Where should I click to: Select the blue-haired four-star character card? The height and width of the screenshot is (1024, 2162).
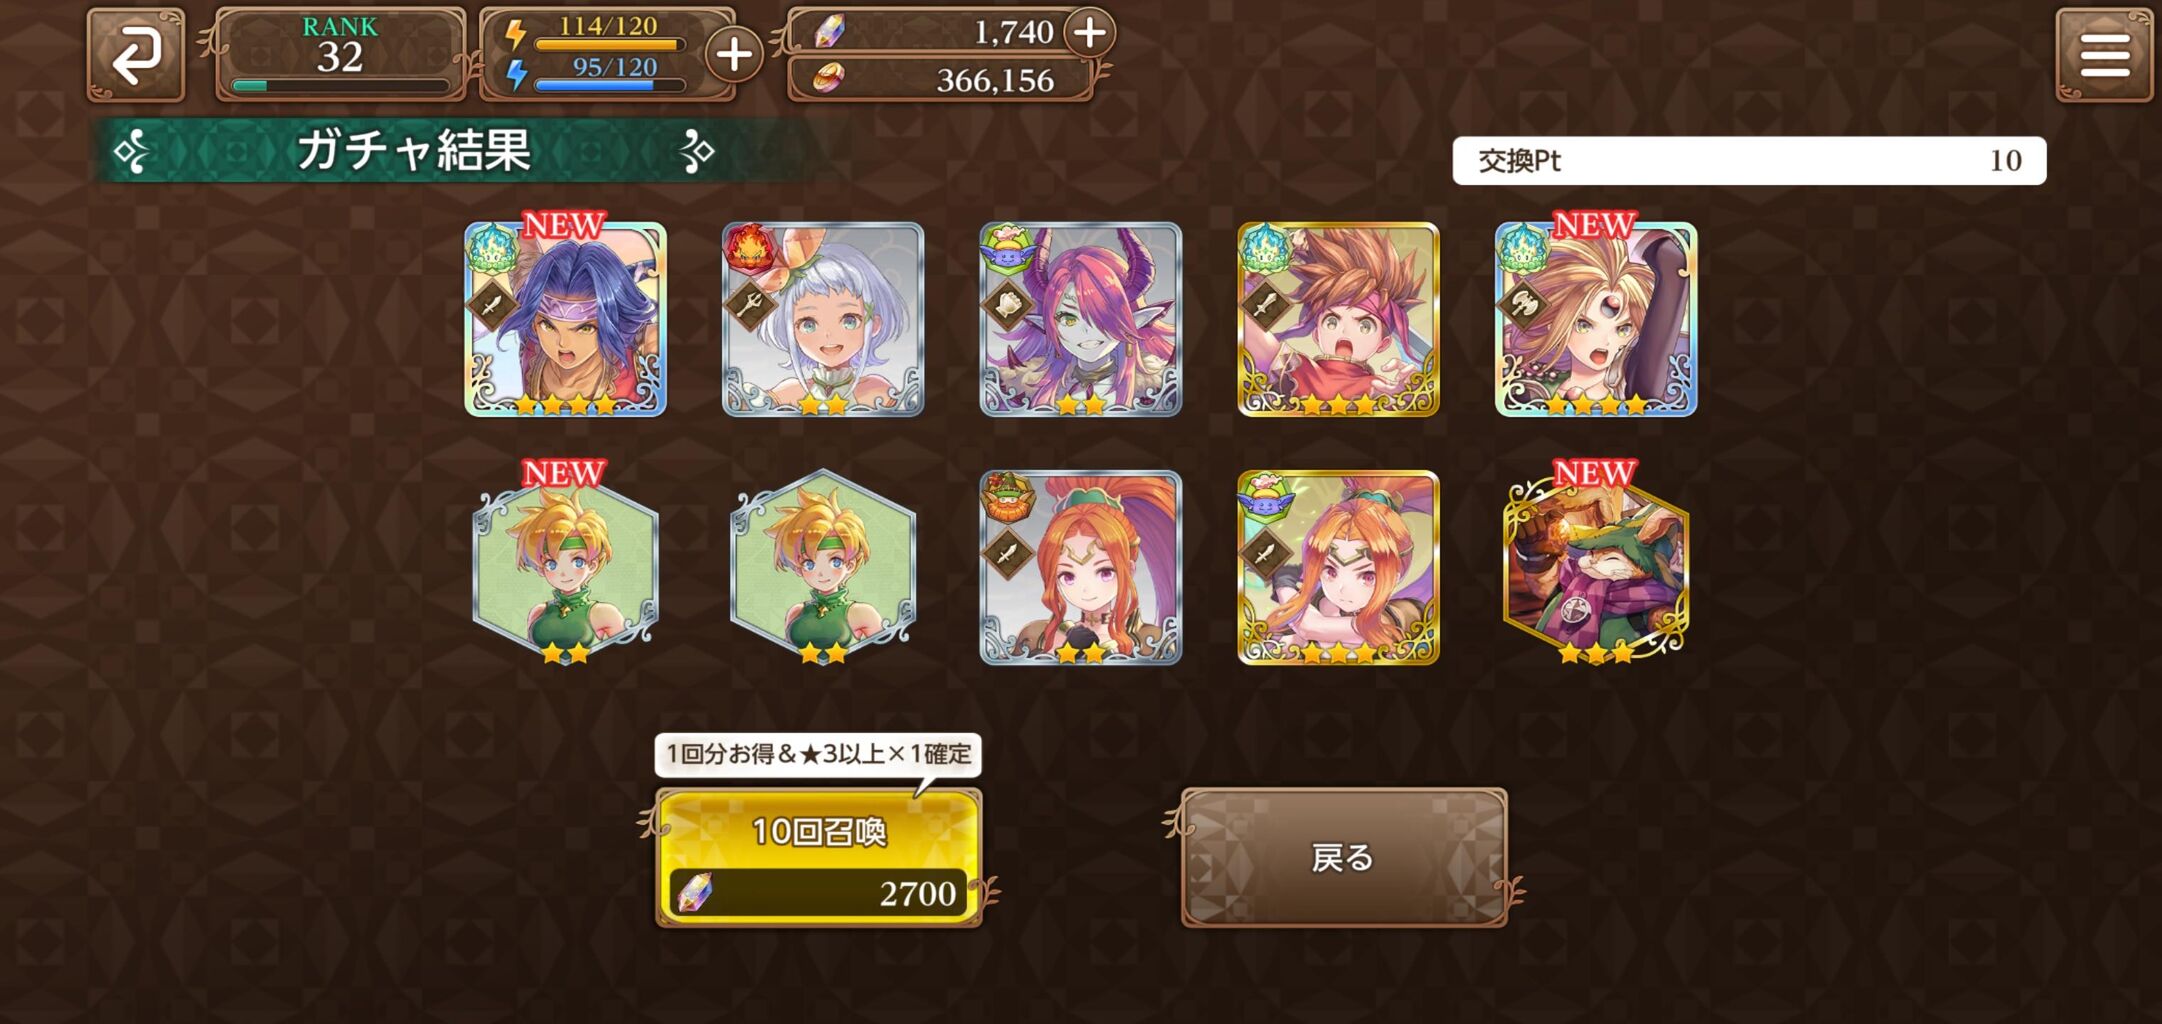[x=565, y=319]
